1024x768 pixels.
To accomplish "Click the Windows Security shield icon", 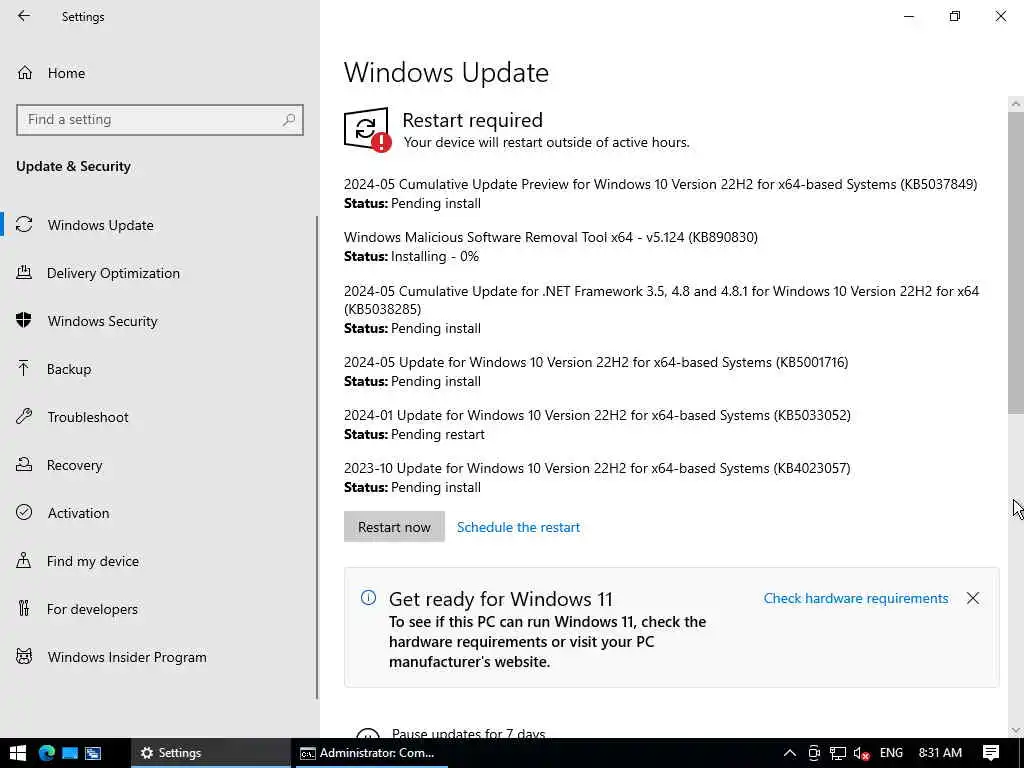I will pyautogui.click(x=24, y=320).
